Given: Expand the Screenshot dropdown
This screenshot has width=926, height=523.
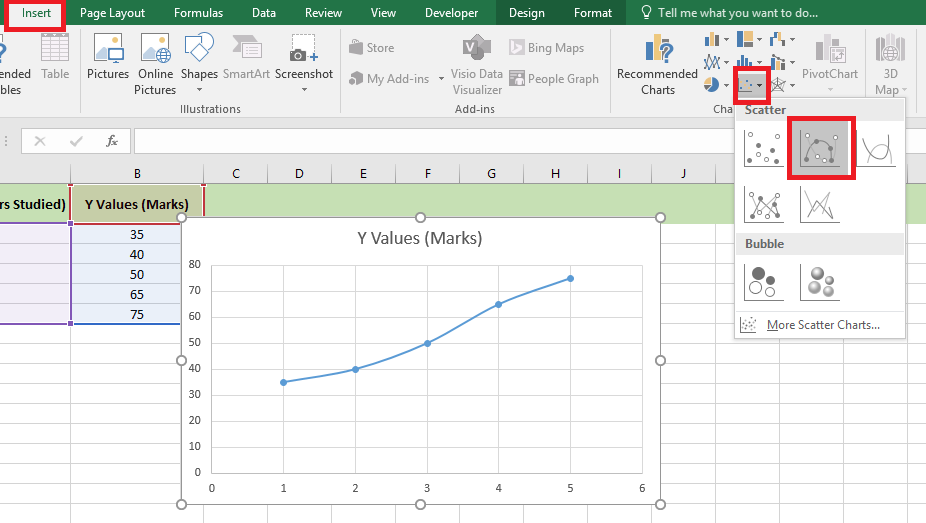Looking at the screenshot, I should pyautogui.click(x=304, y=90).
